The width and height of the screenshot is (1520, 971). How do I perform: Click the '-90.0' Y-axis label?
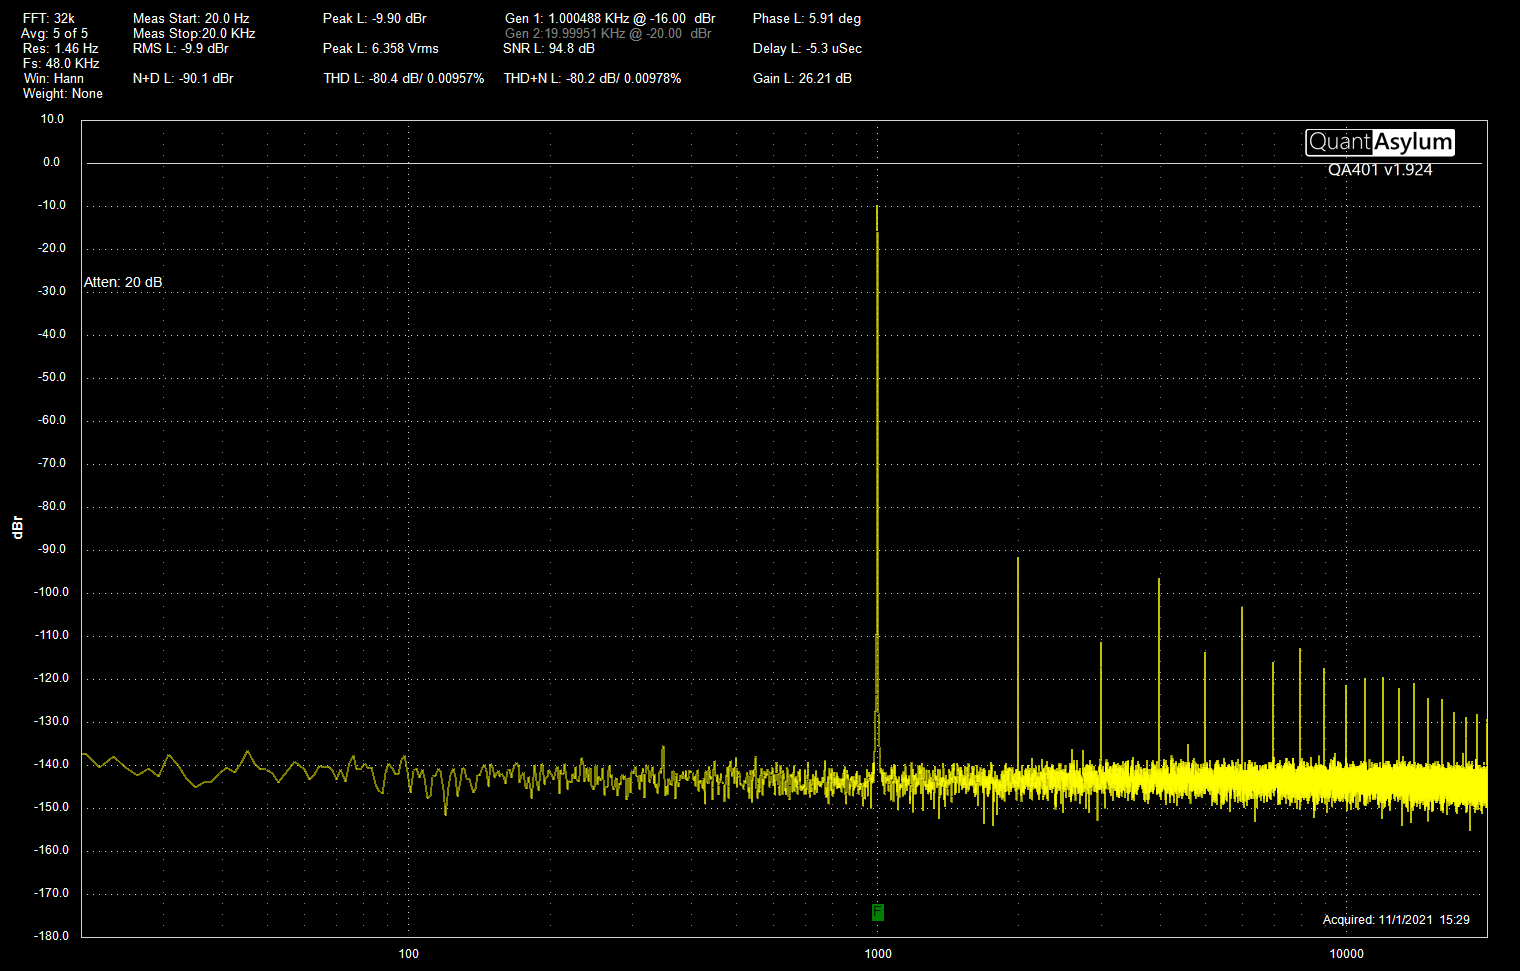52,549
